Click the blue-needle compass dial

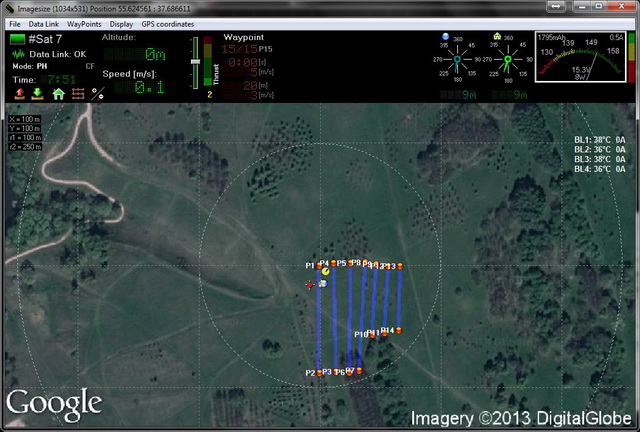point(457,60)
